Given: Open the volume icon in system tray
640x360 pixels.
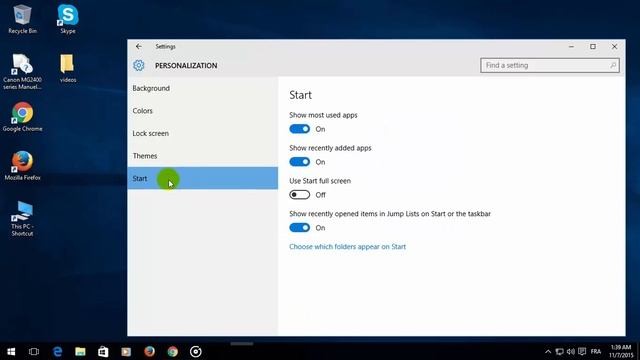Looking at the screenshot, I should [571, 351].
